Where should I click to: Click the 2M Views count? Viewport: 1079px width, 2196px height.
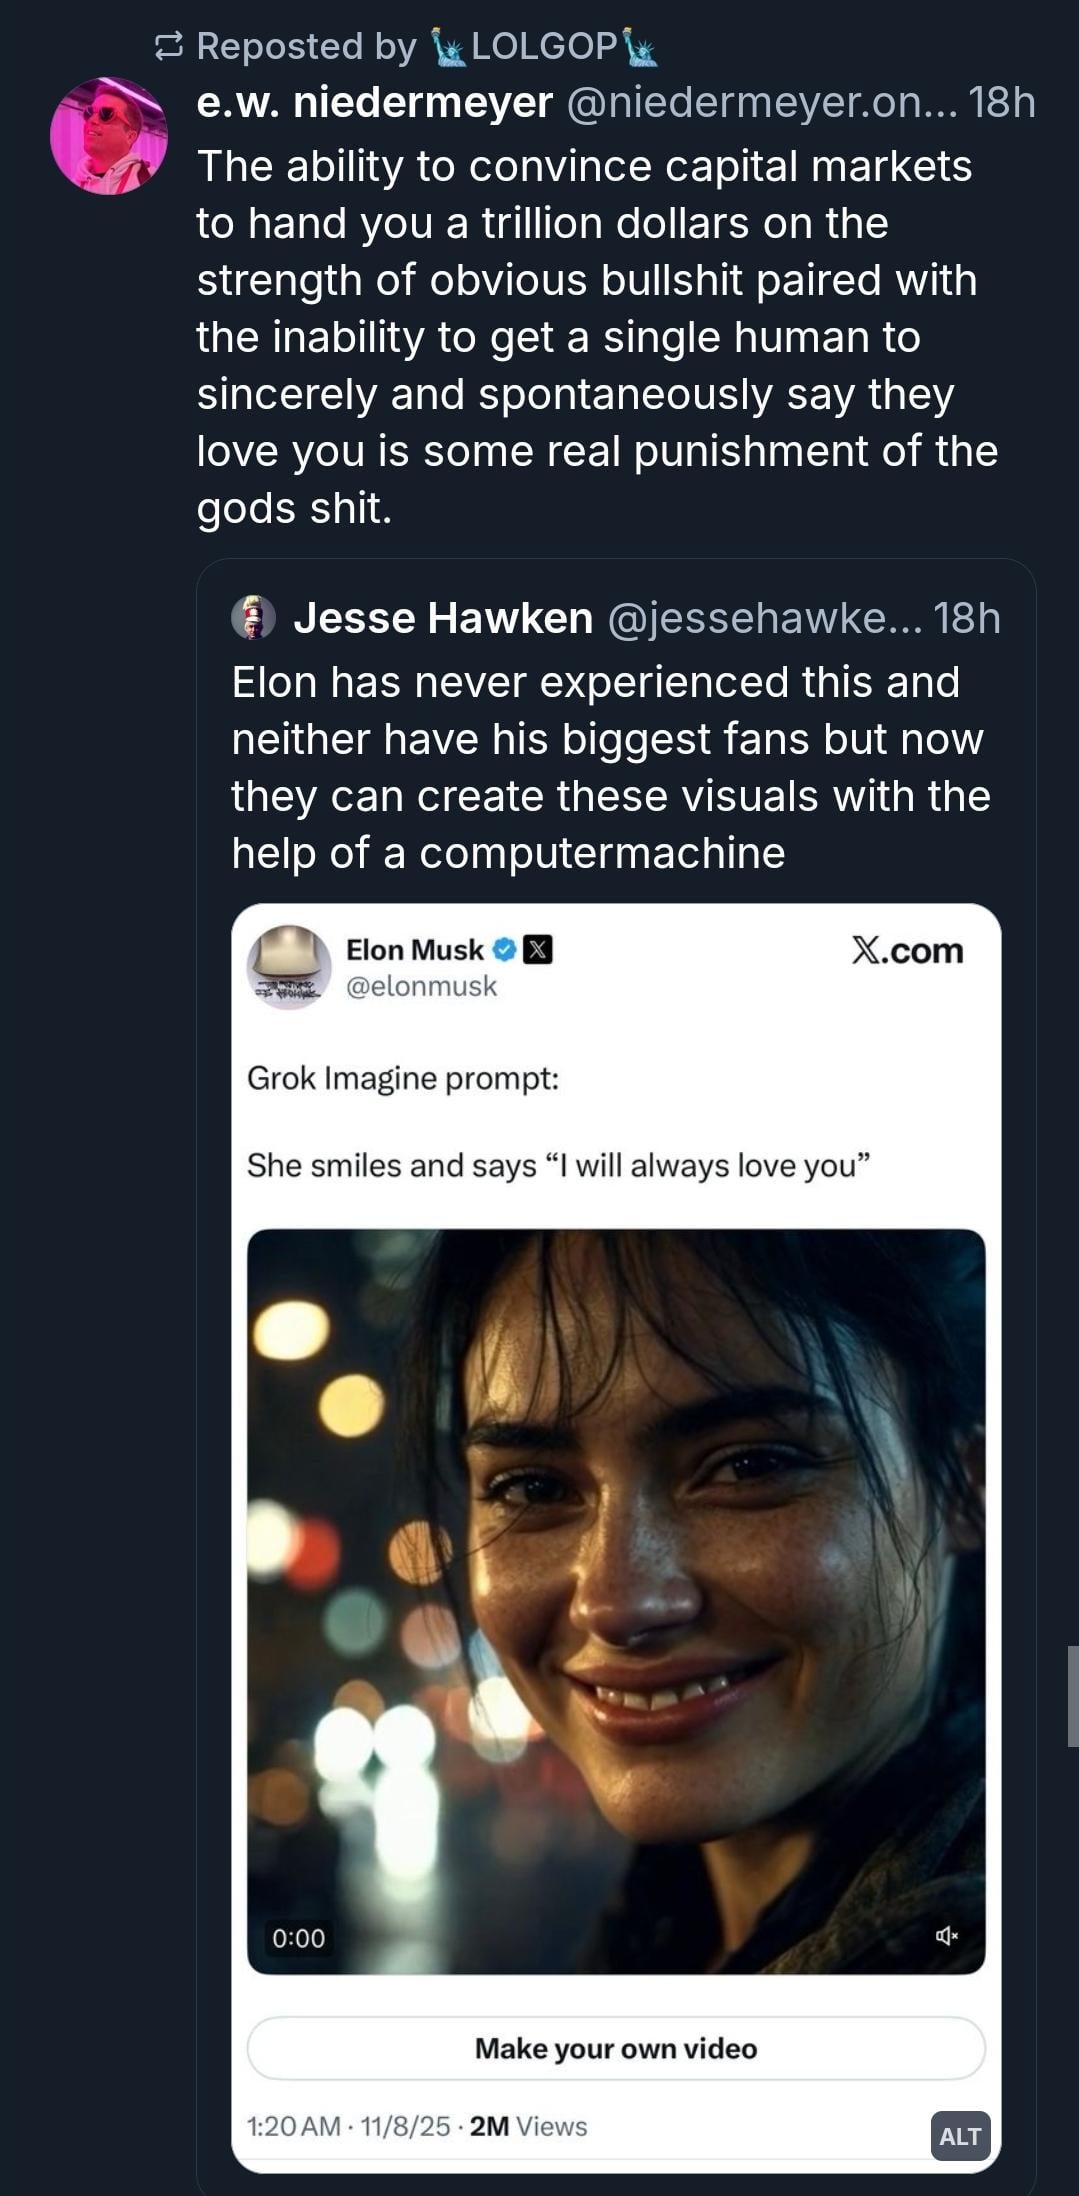(528, 2126)
